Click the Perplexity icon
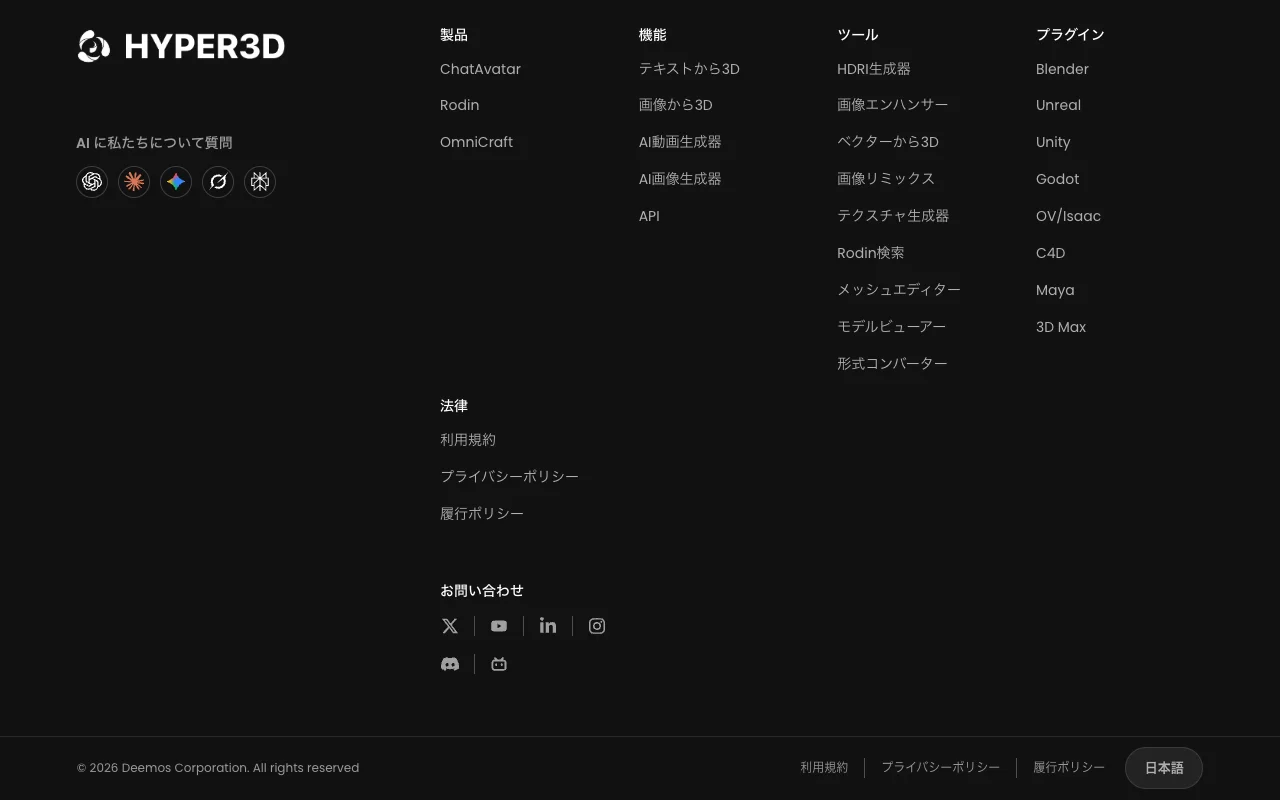Viewport: 1280px width, 800px height. pos(260,182)
